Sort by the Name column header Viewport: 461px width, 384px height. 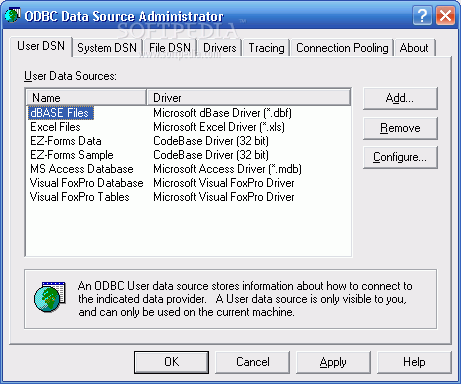click(x=86, y=98)
